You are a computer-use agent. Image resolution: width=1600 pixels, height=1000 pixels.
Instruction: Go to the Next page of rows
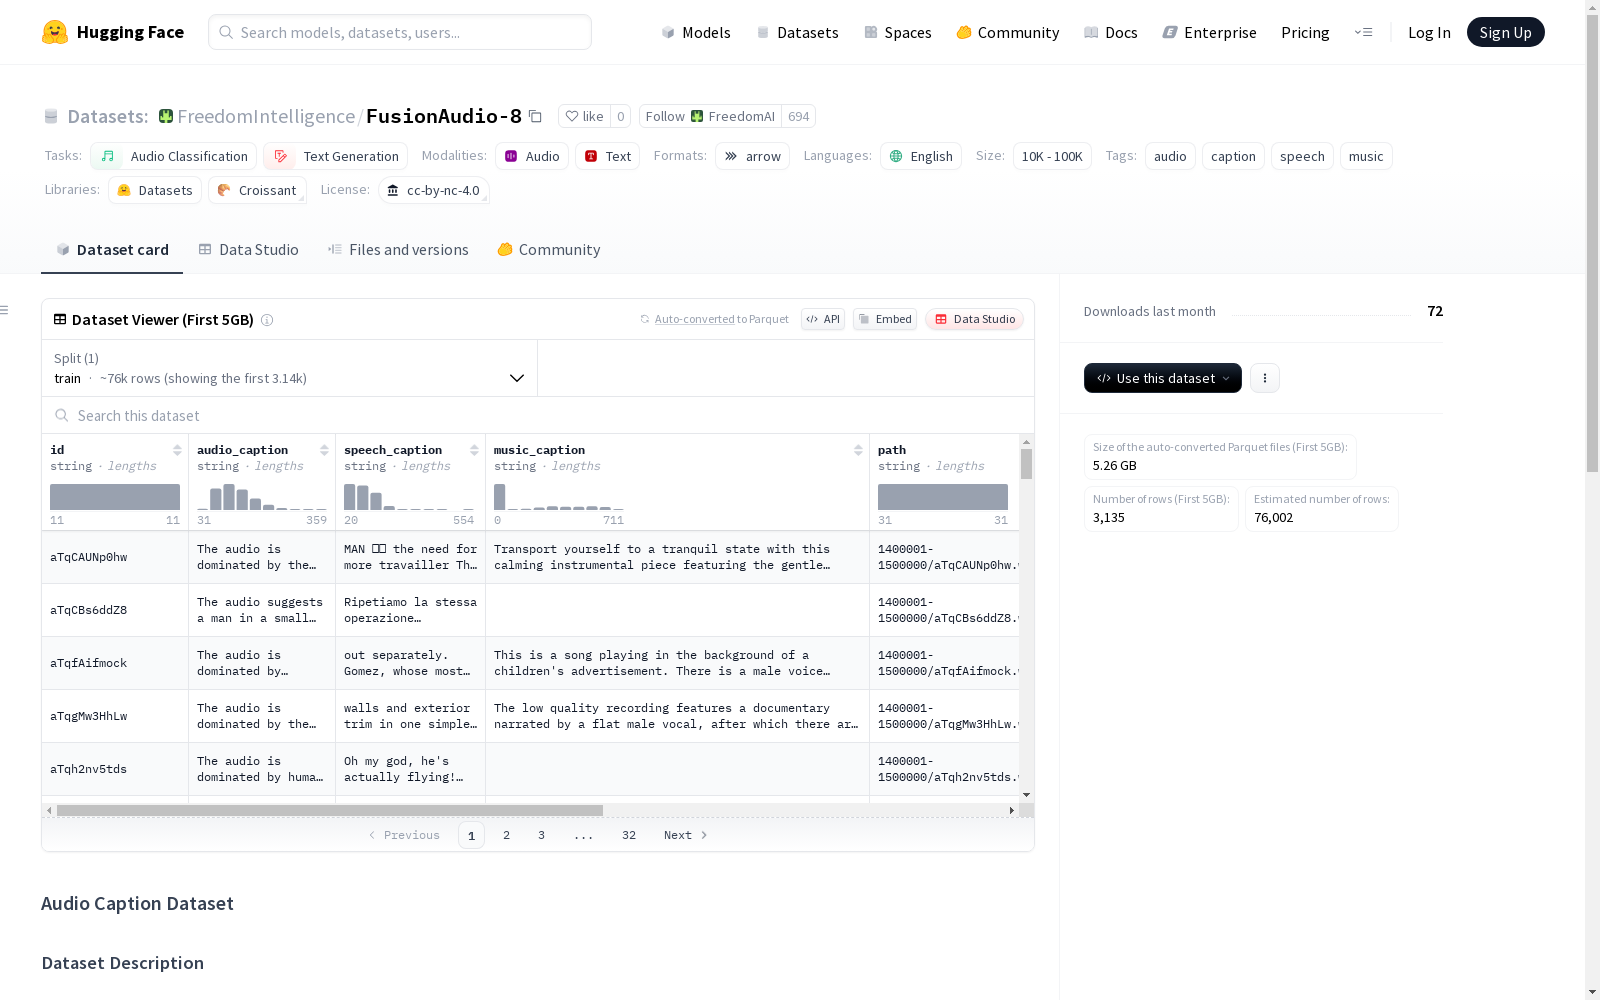click(x=686, y=835)
